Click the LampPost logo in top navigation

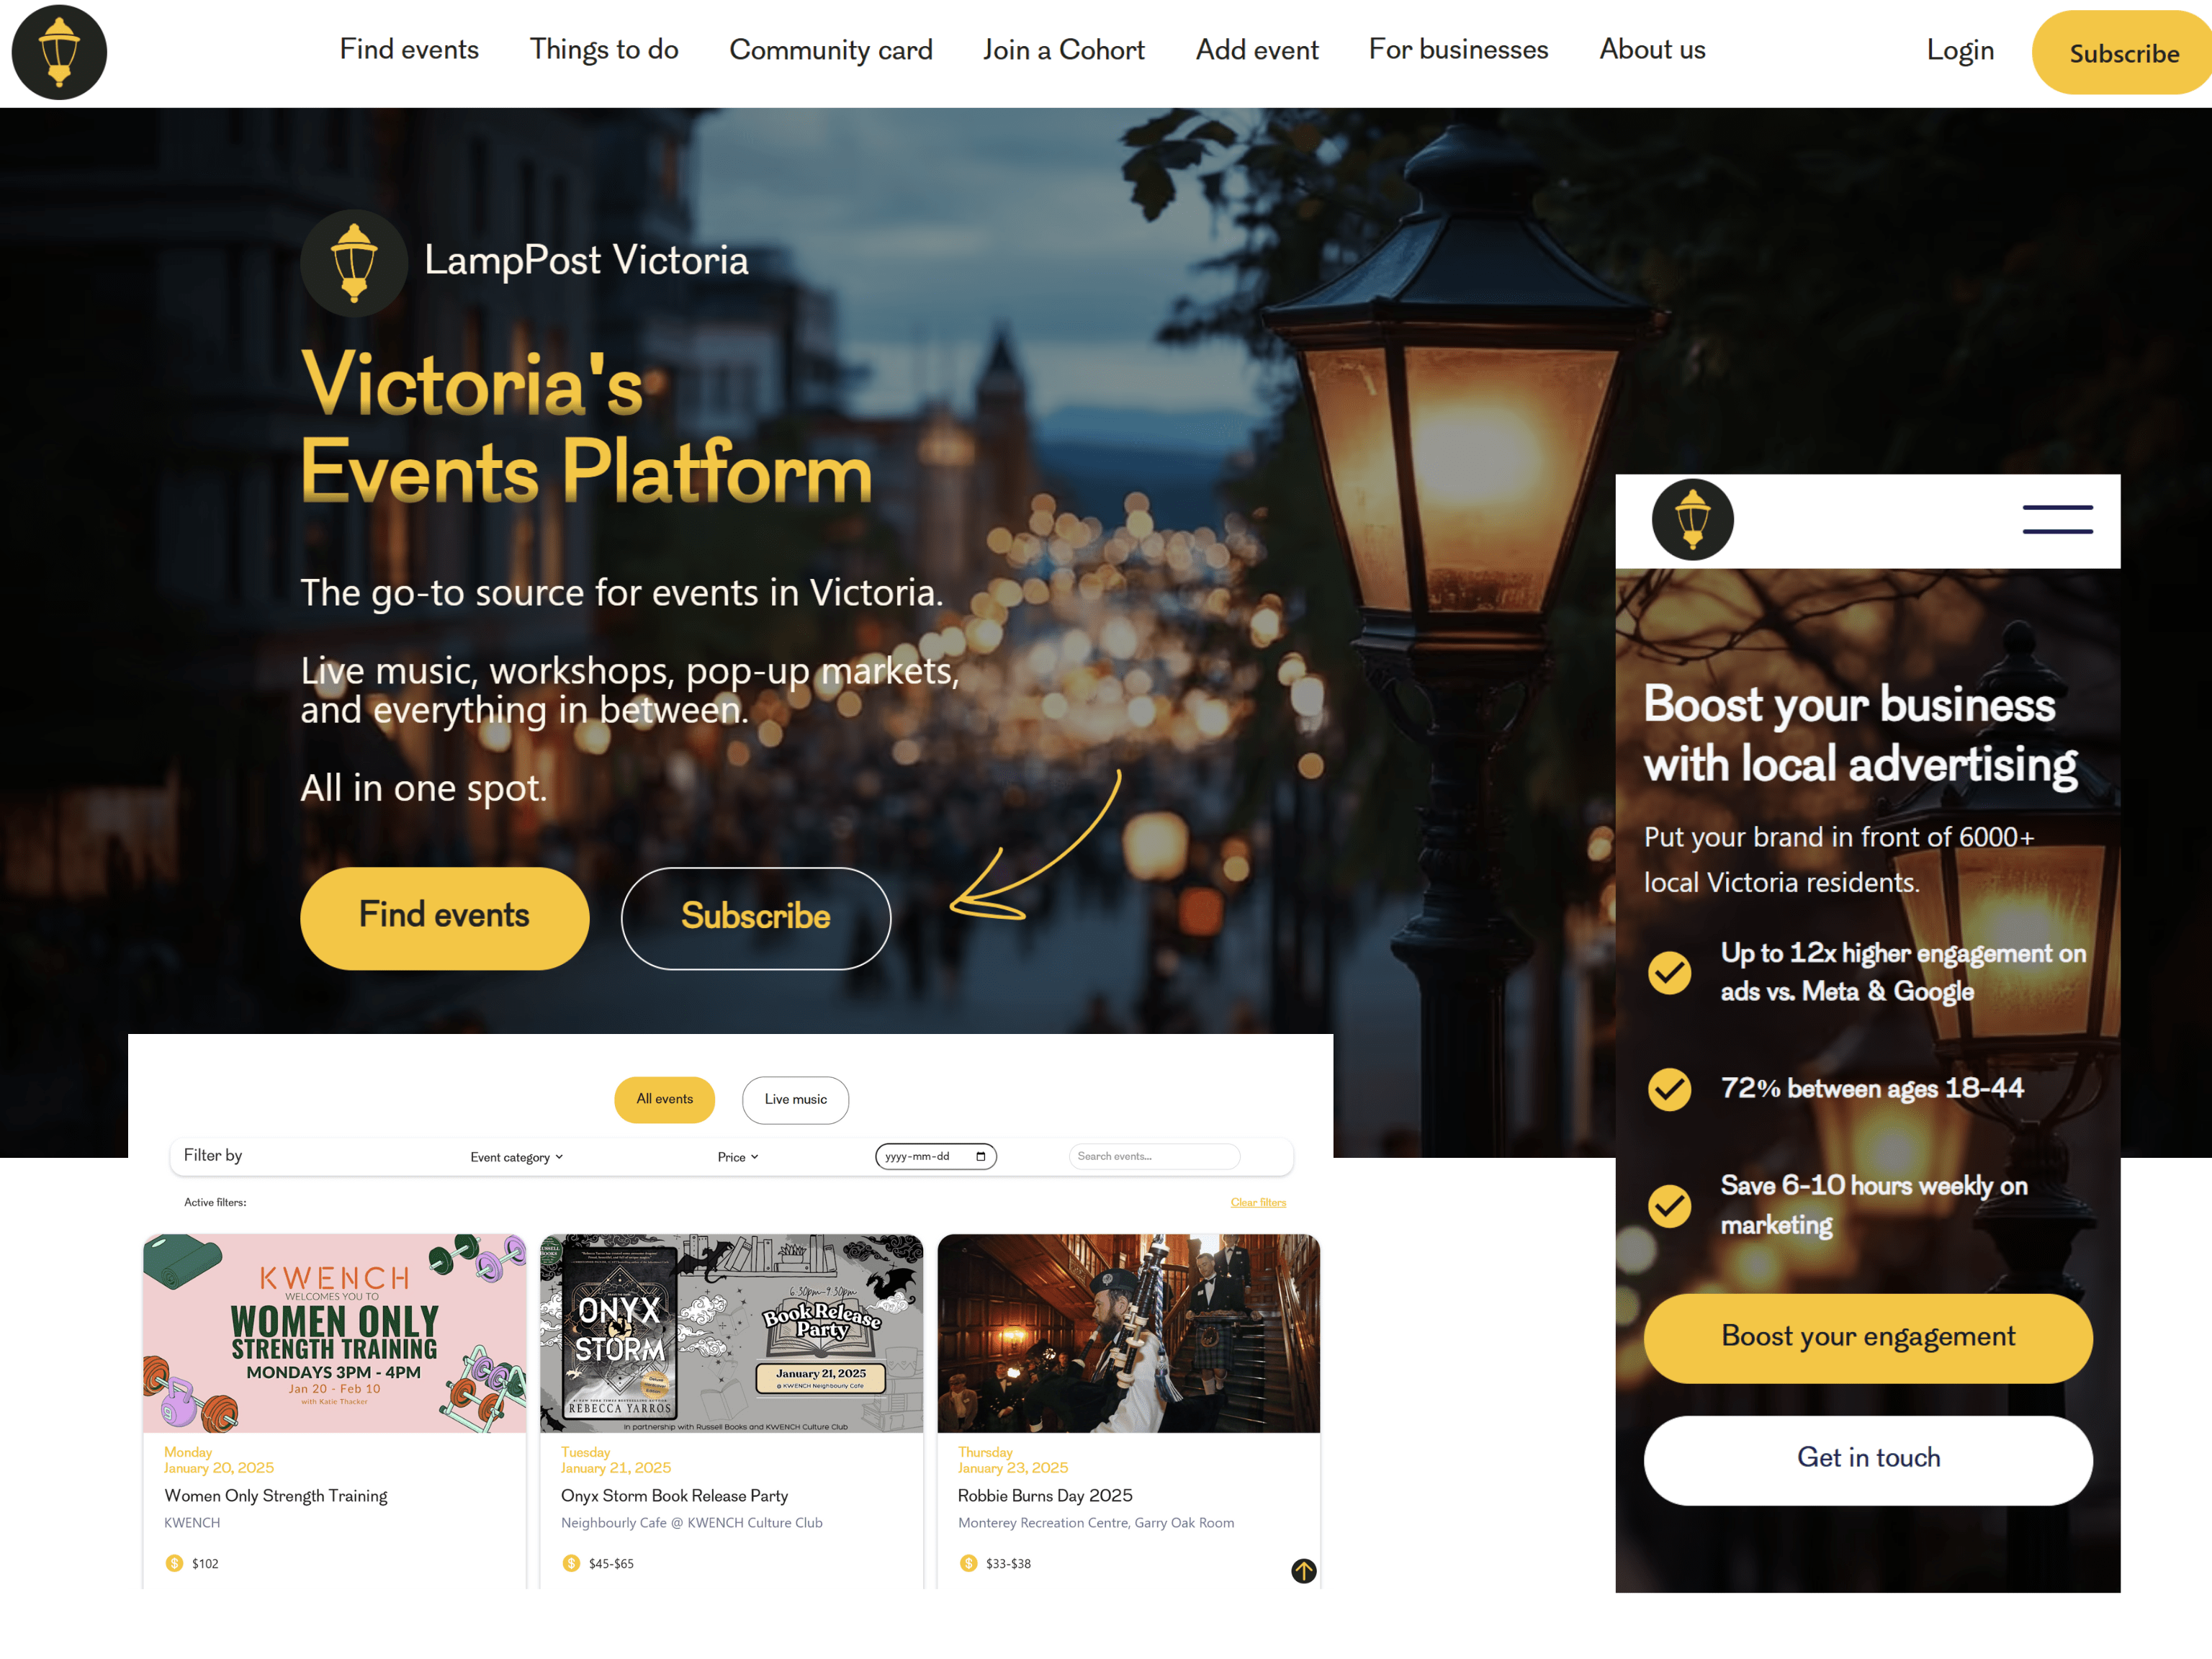[59, 52]
